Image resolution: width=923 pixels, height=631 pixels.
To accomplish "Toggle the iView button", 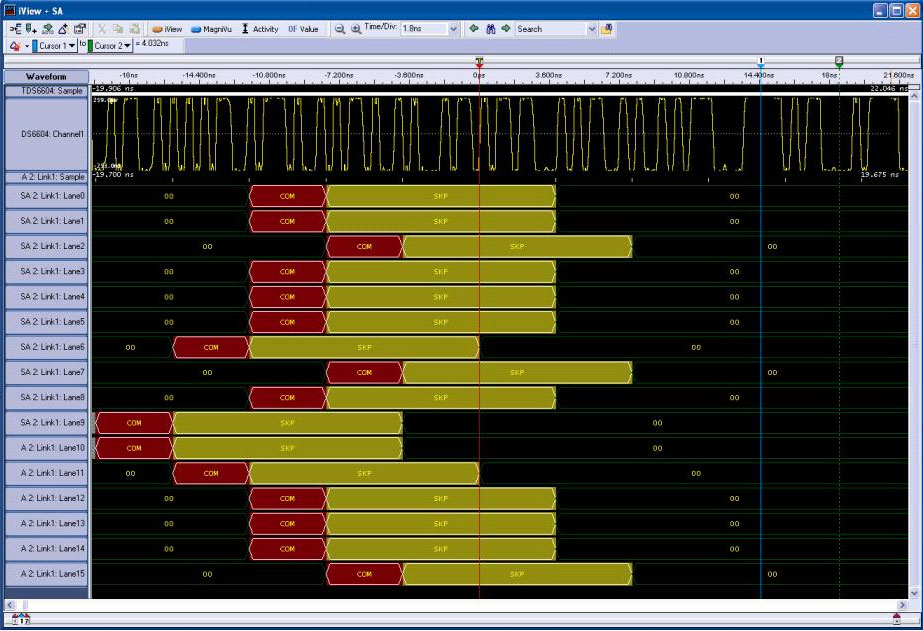I will click(x=167, y=29).
